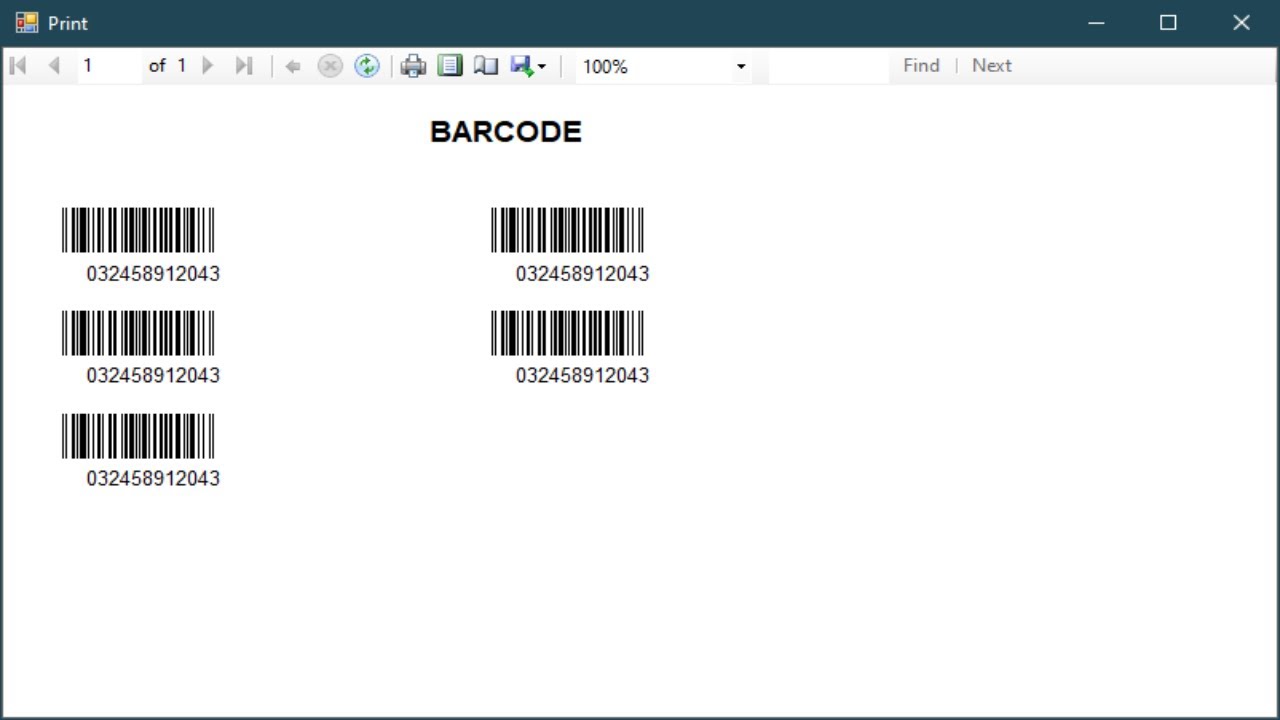Click the bottom-left barcode image
Viewport: 1280px width, 720px height.
click(138, 436)
